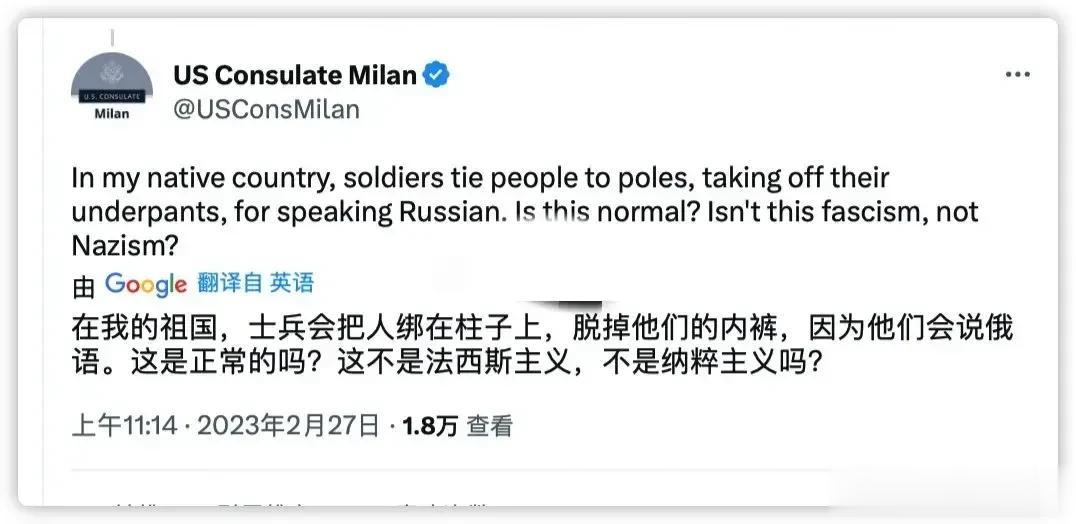The width and height of the screenshot is (1076, 524).
Task: Click the 1.8万 view count number
Action: click(430, 427)
